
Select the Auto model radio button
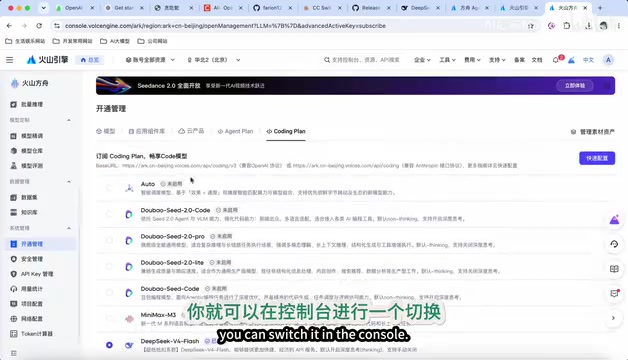[x=109, y=188]
